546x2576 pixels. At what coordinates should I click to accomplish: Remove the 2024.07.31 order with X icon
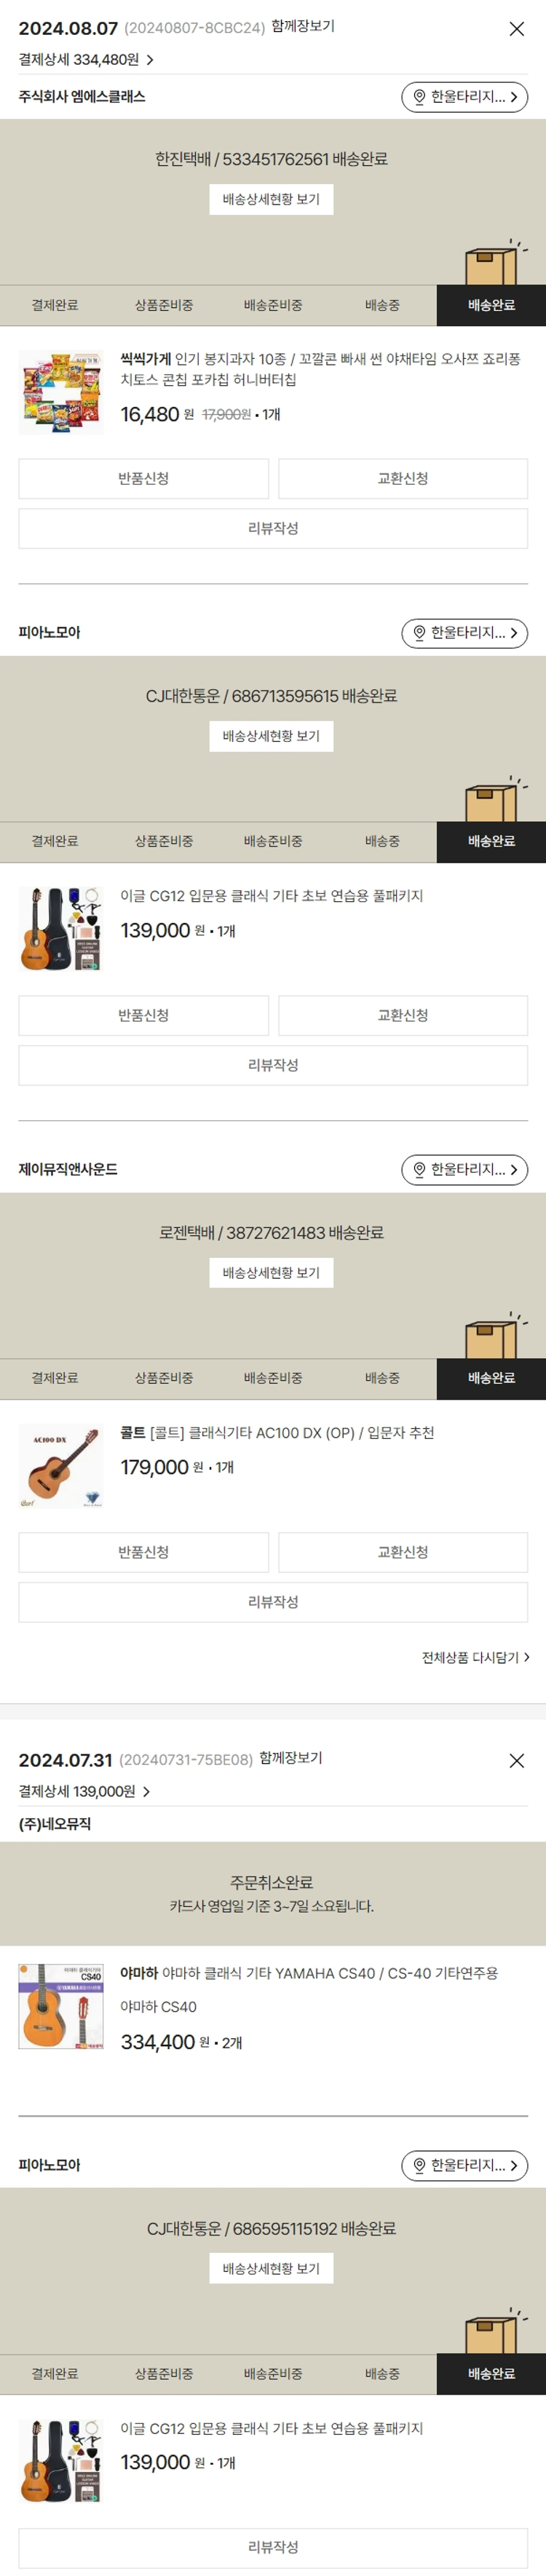516,1760
